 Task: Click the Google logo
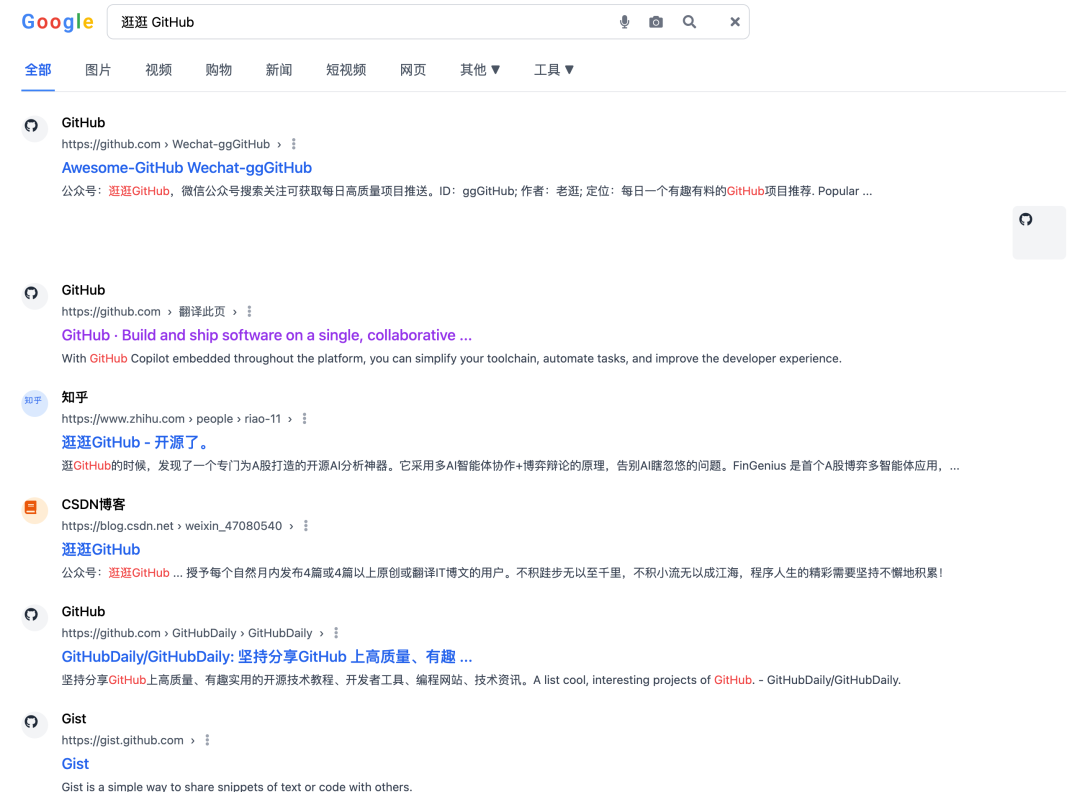(57, 21)
